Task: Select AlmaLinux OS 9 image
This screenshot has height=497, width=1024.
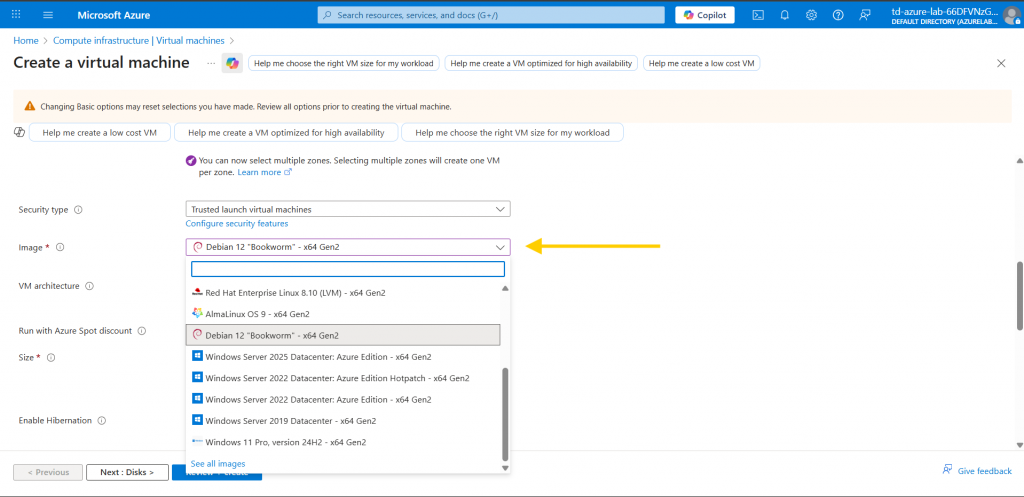Action: [343, 313]
